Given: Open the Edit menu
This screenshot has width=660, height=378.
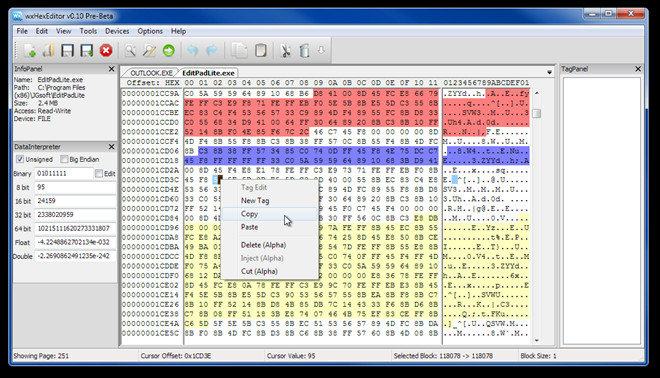Looking at the screenshot, I should [41, 31].
